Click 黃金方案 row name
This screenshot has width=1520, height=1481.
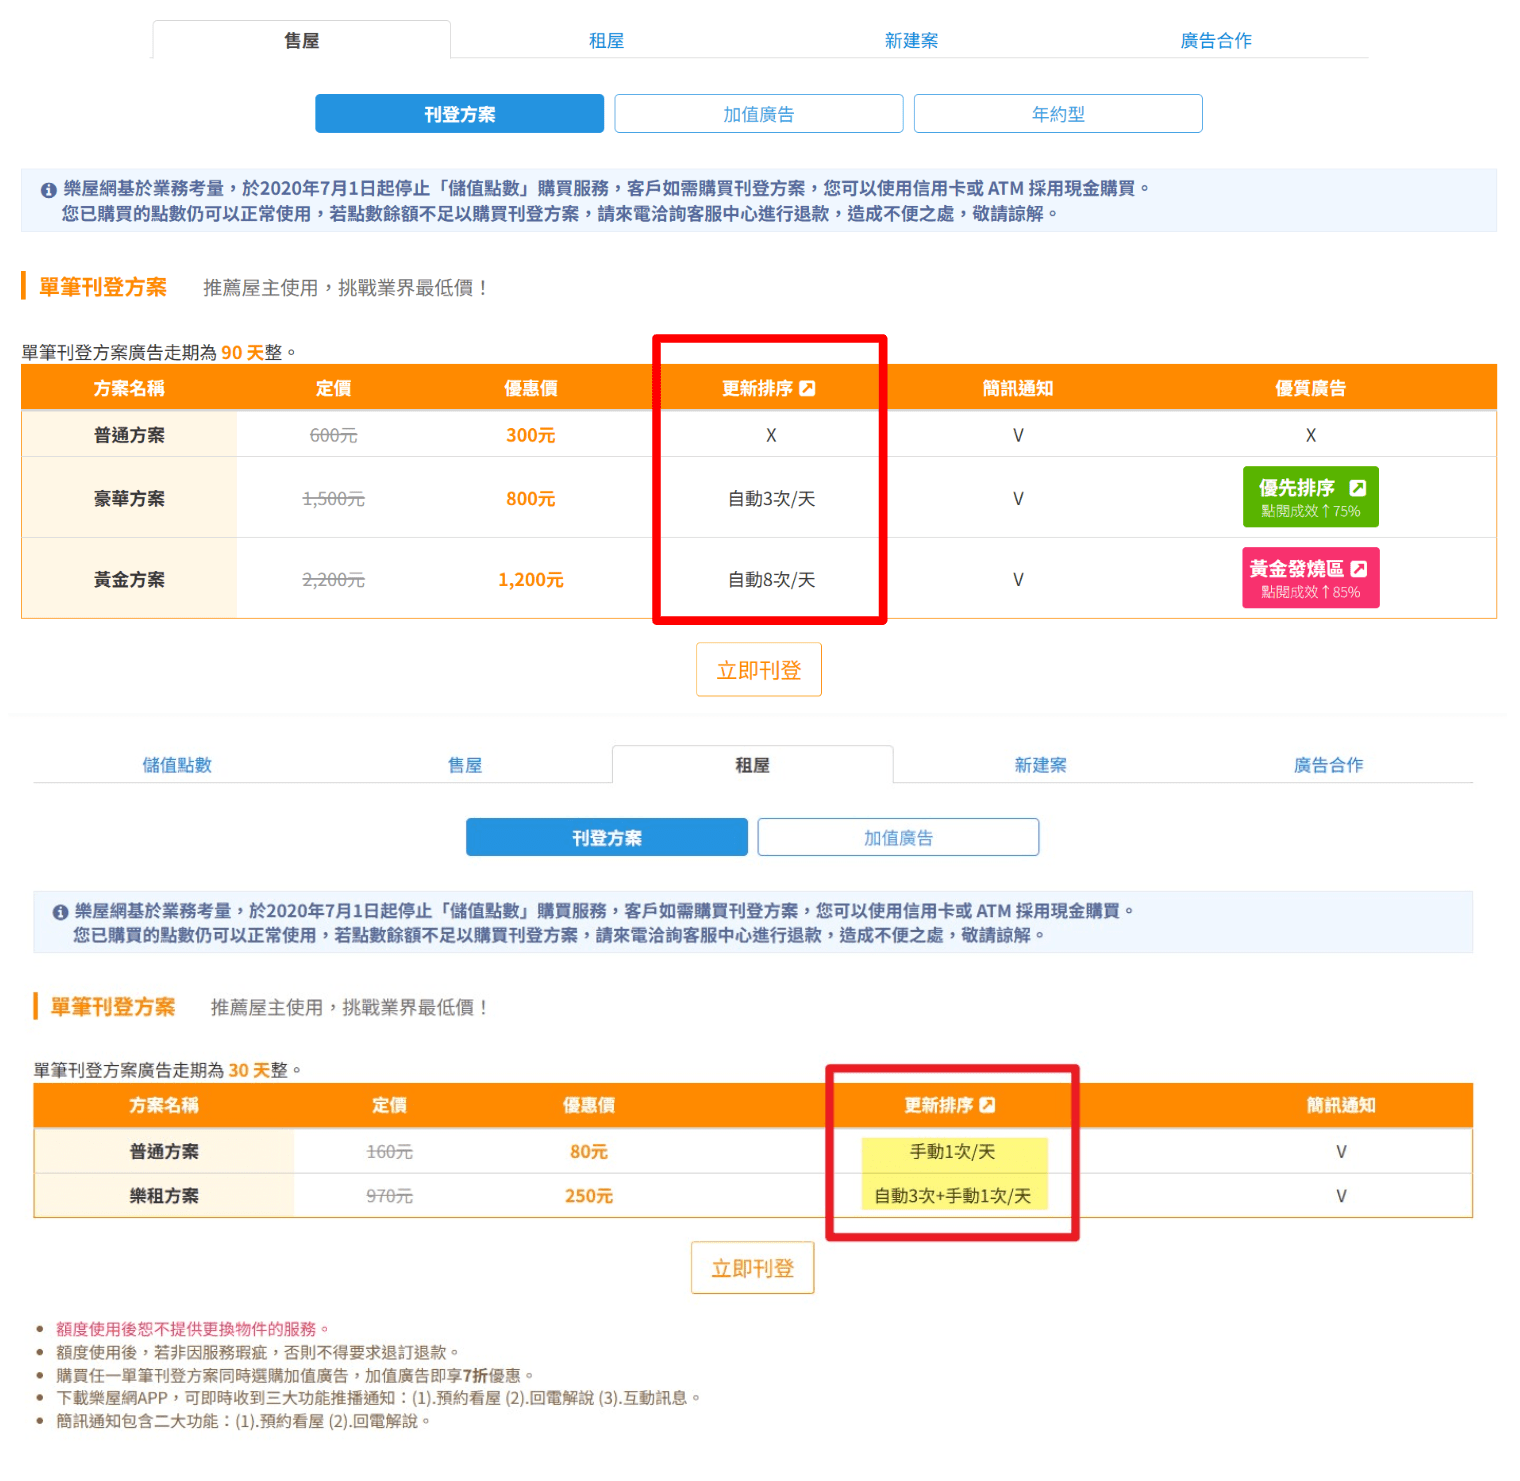point(129,580)
